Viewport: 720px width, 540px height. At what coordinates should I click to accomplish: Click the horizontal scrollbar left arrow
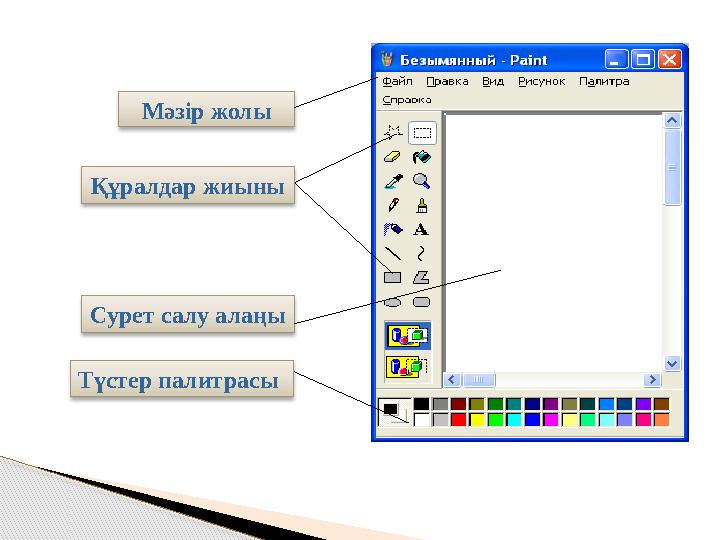(452, 380)
